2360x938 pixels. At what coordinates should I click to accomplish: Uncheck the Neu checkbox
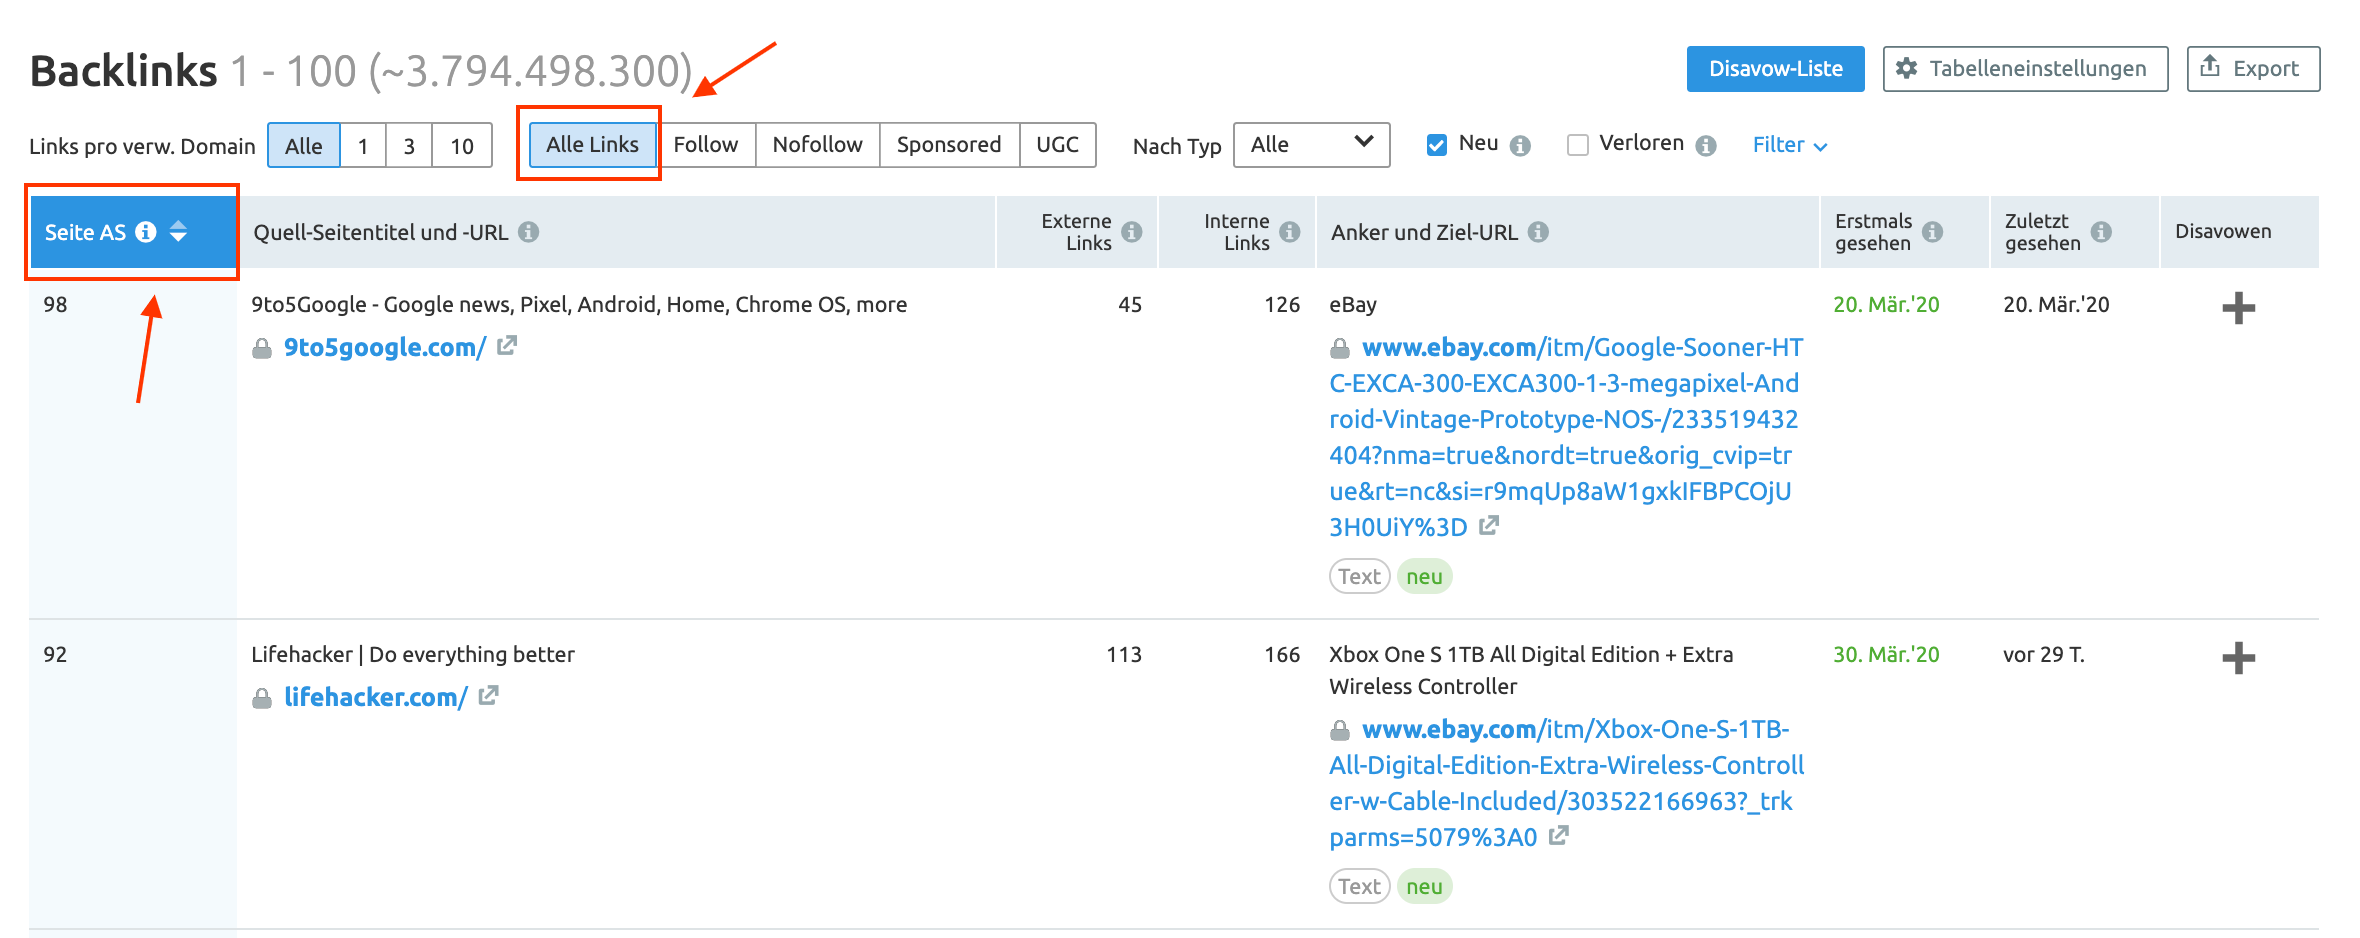tap(1437, 145)
